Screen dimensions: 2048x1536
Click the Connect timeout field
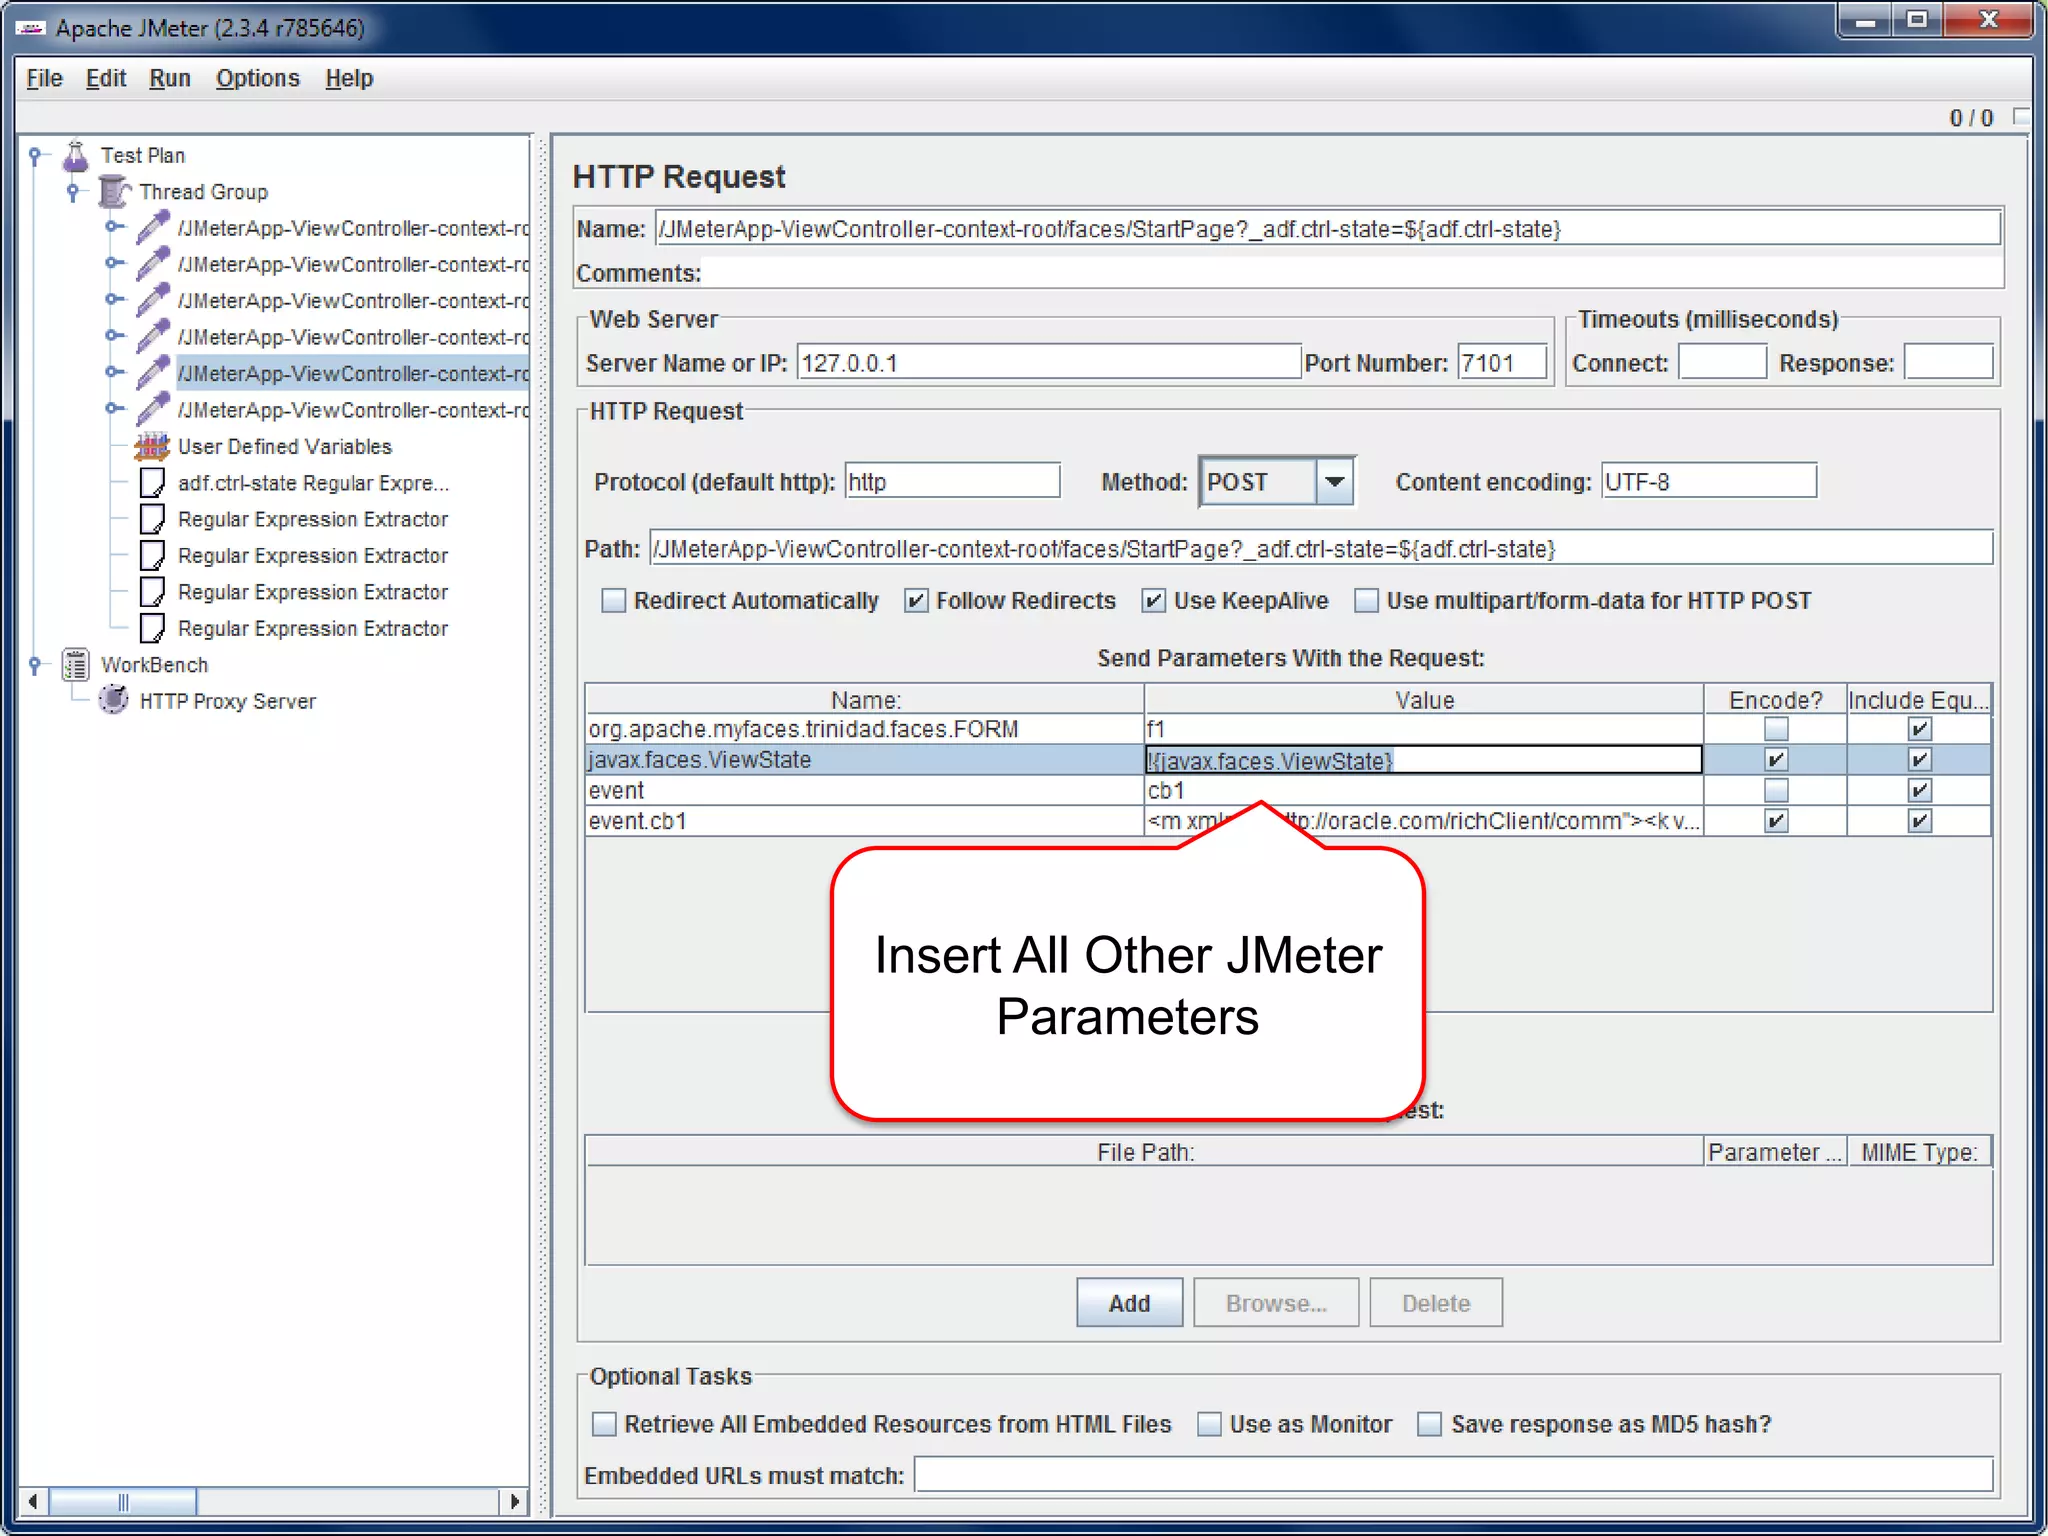point(1722,363)
